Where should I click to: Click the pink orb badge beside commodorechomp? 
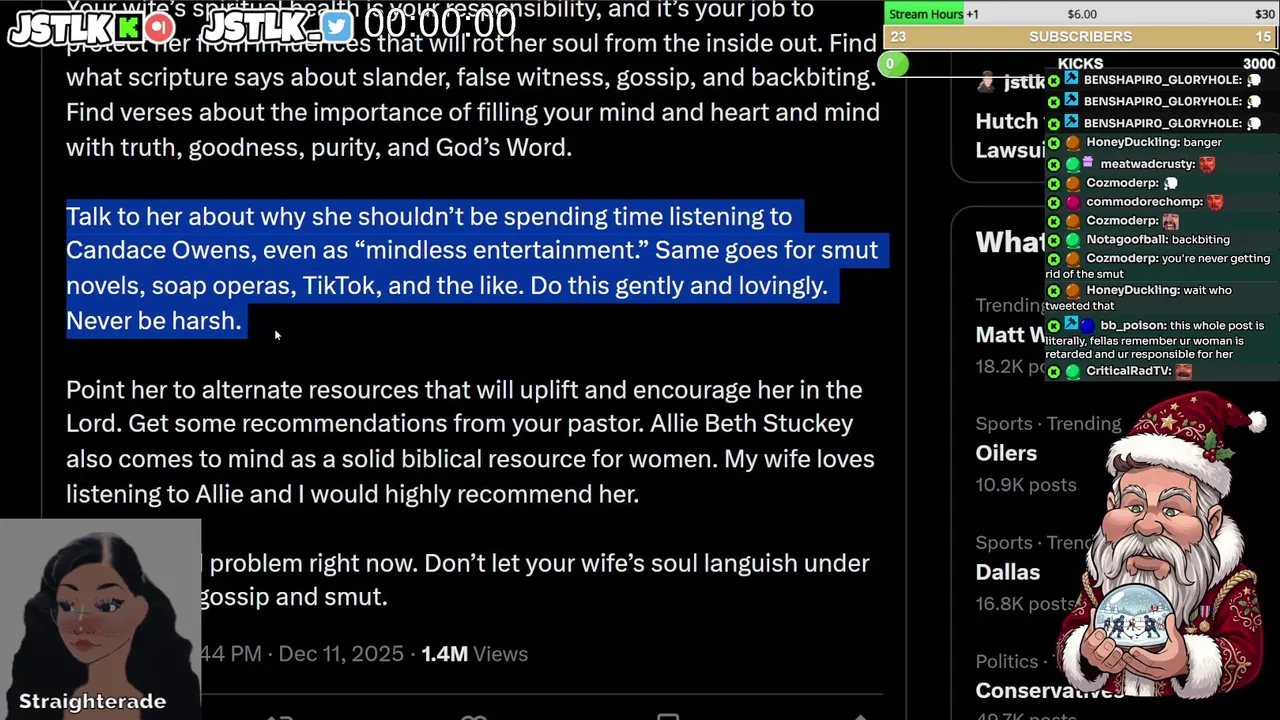point(1072,201)
